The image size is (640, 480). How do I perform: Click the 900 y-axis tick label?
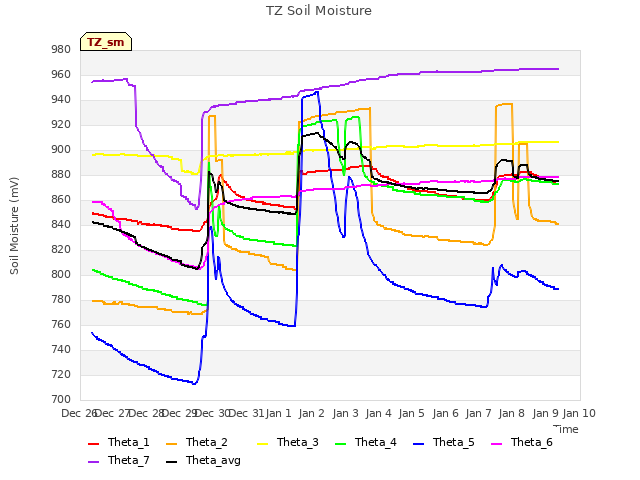[x=61, y=150]
